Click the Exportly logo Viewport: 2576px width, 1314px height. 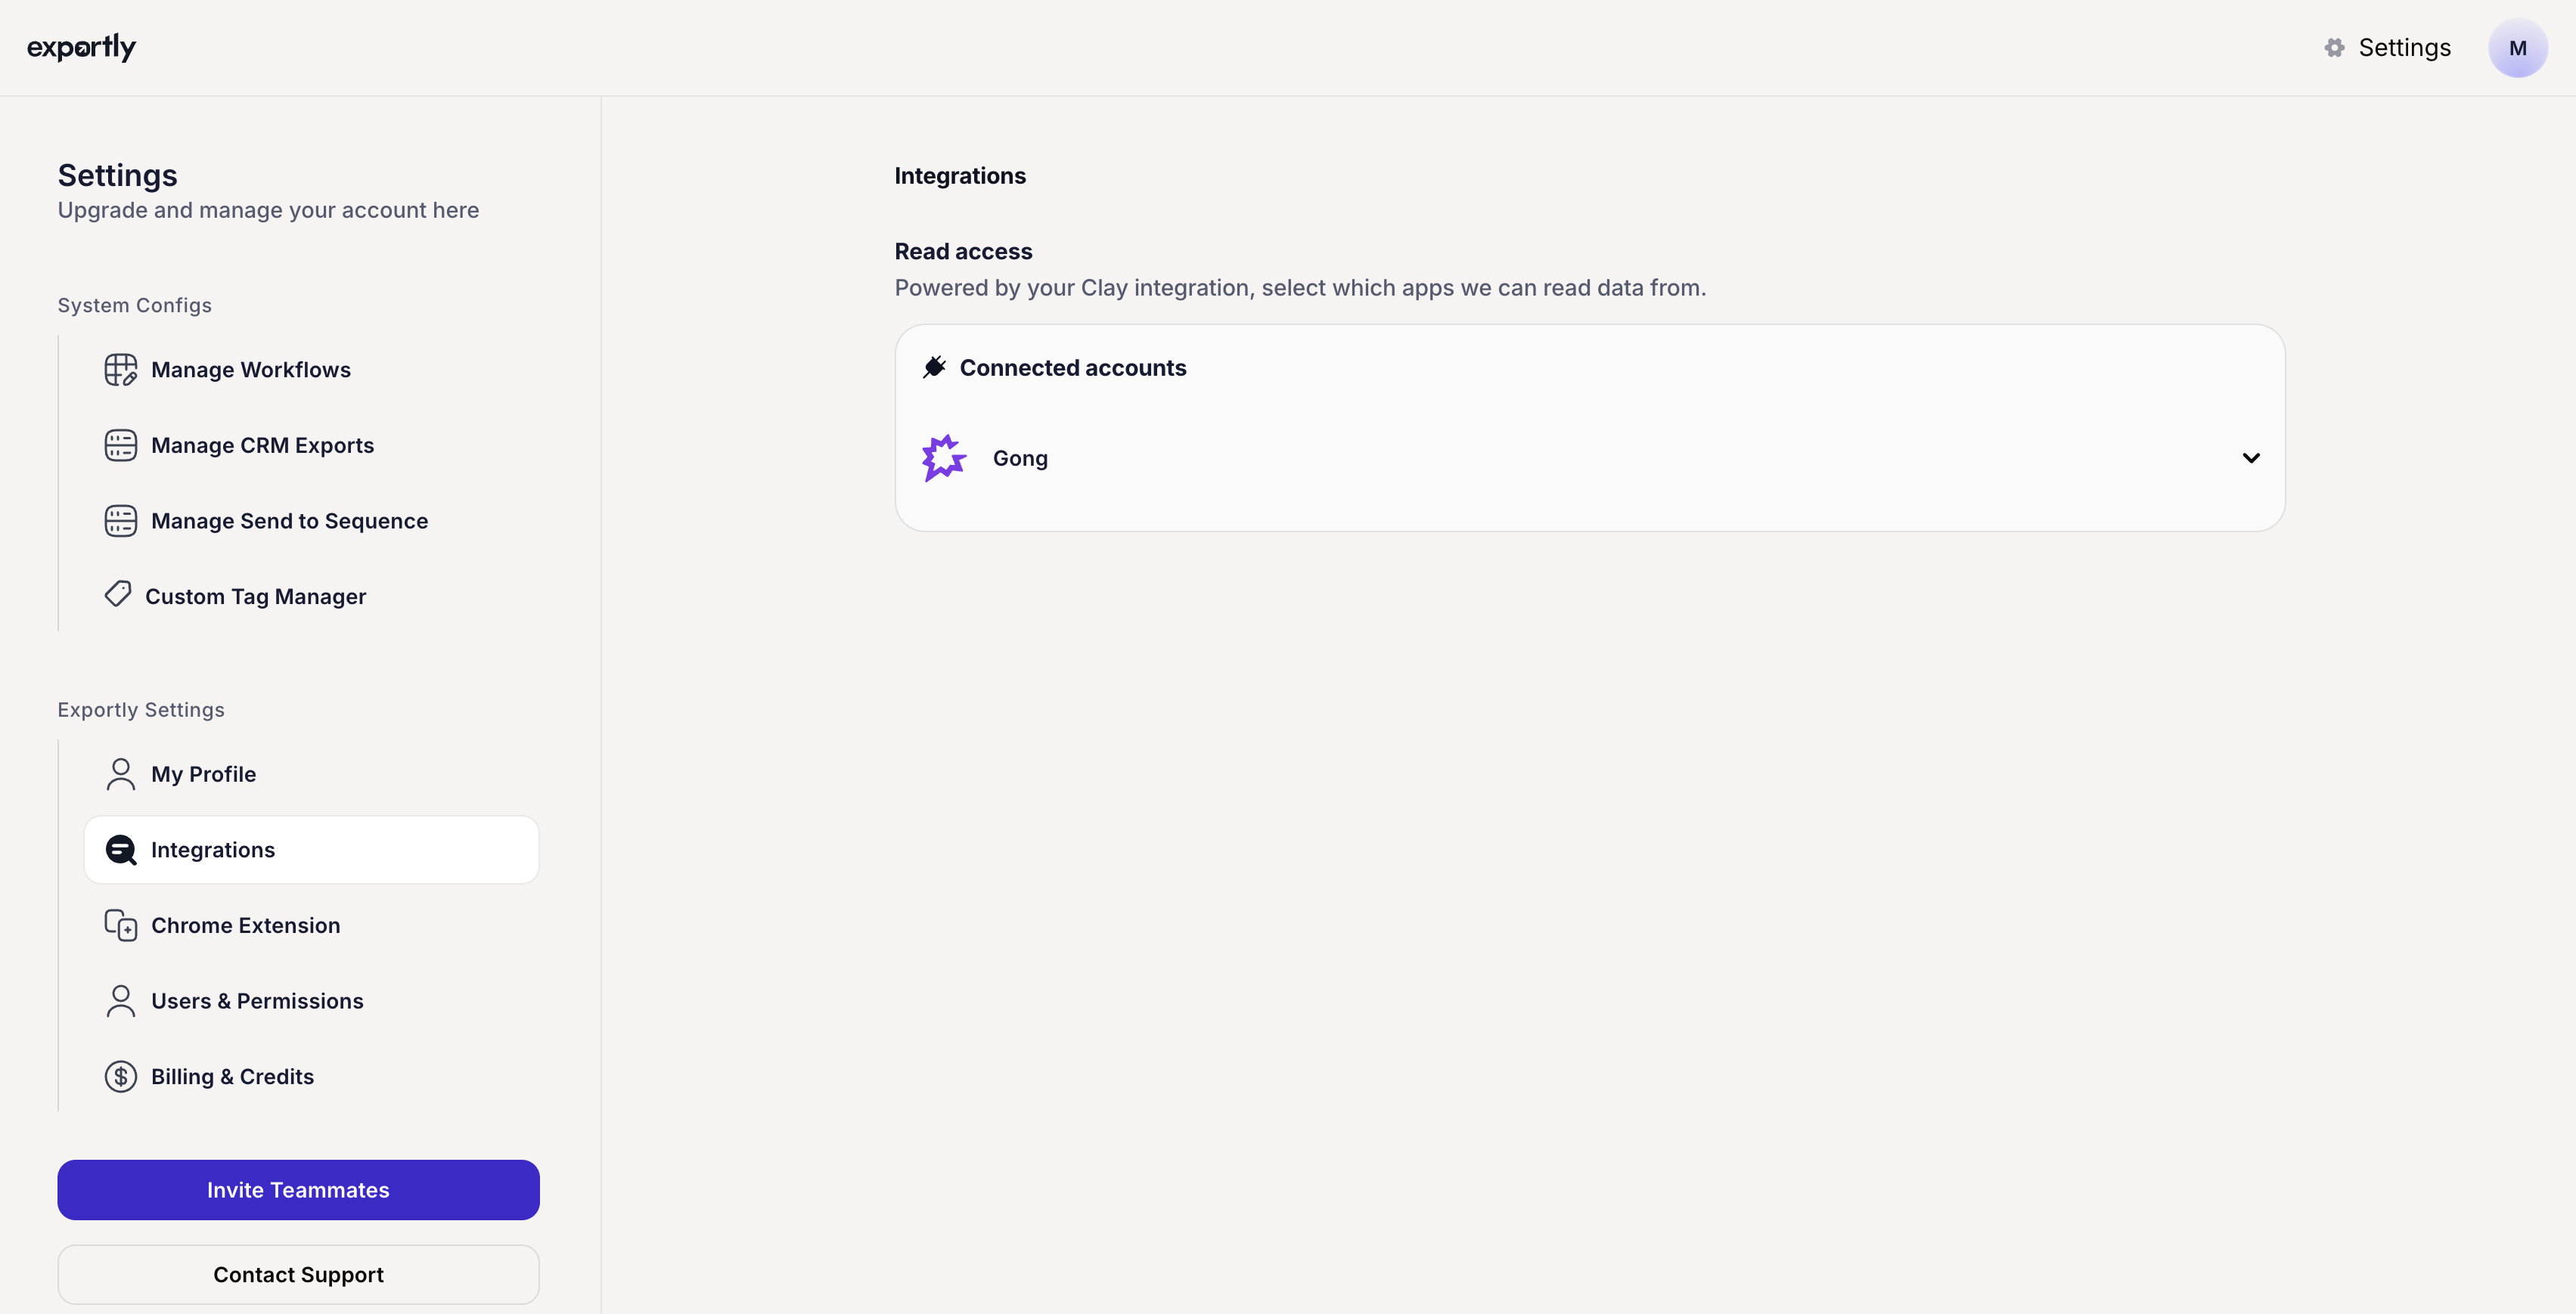[81, 47]
